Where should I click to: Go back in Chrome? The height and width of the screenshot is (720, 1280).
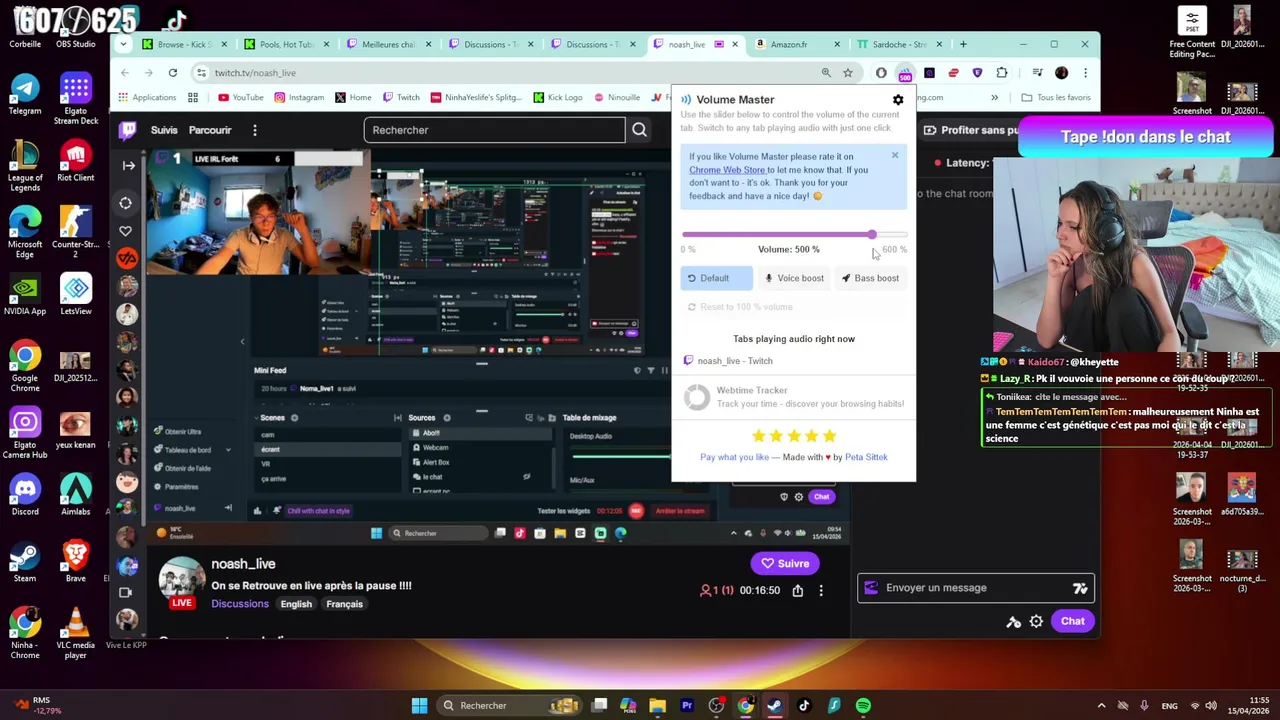click(125, 73)
